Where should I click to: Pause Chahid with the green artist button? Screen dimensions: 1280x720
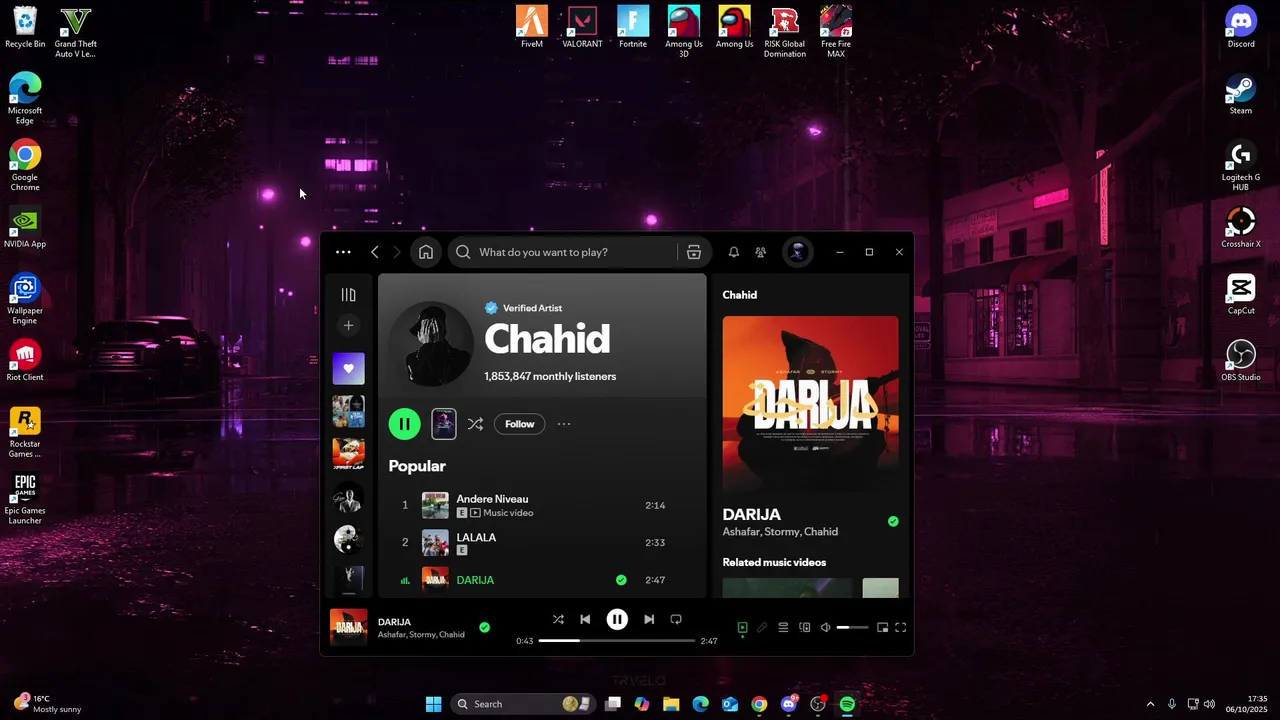[x=404, y=424]
